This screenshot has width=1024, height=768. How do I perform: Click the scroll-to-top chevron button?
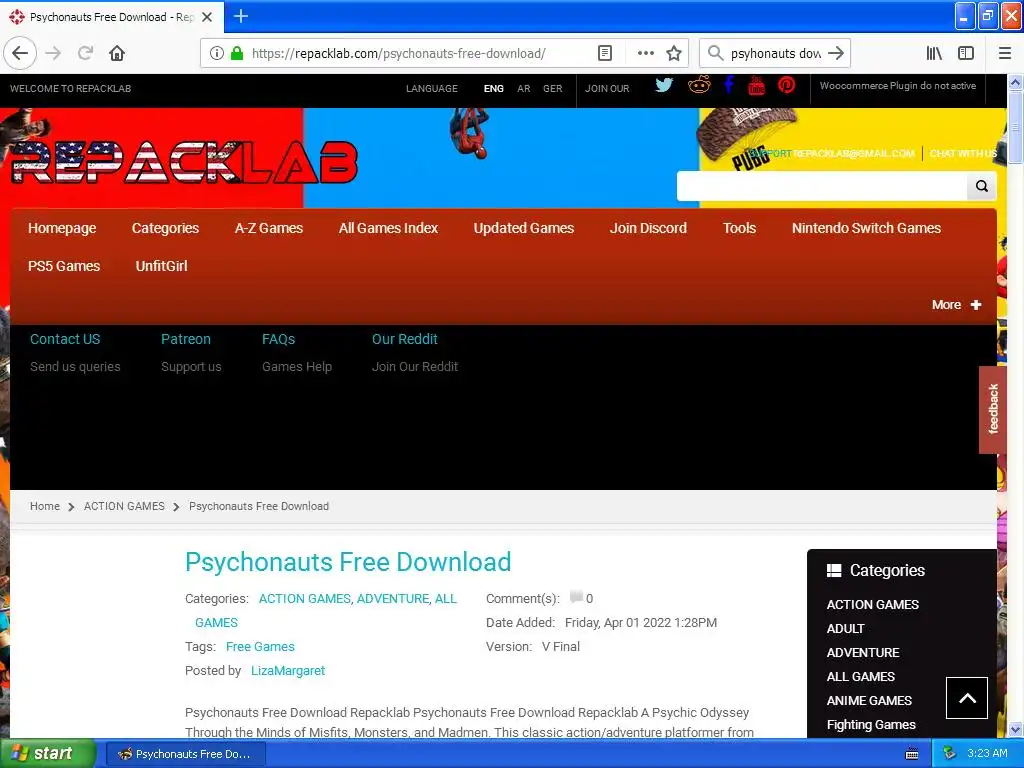coord(967,697)
